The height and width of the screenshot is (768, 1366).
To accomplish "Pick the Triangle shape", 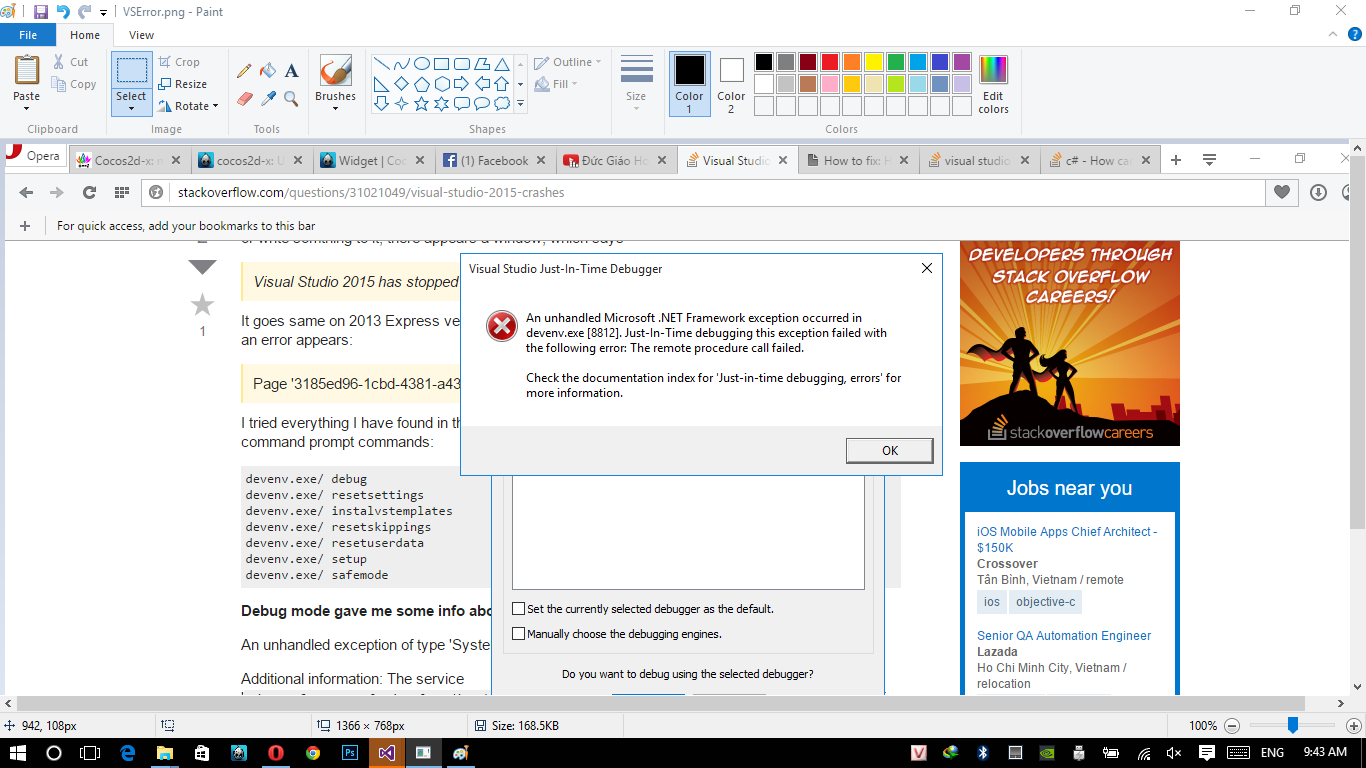I will click(x=501, y=63).
